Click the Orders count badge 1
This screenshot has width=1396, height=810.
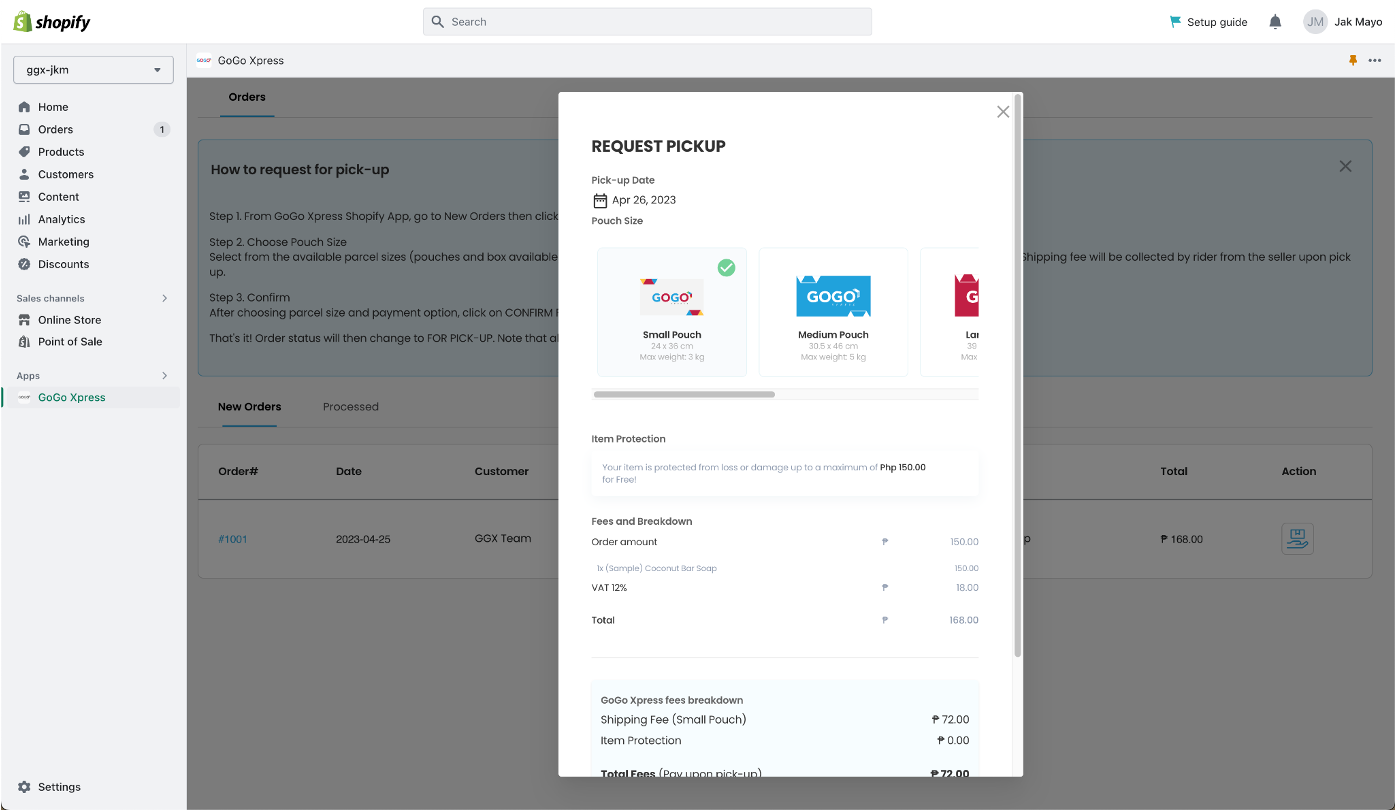click(161, 129)
